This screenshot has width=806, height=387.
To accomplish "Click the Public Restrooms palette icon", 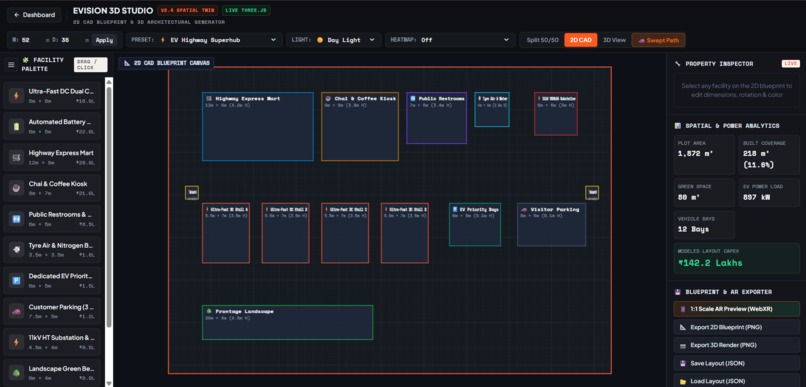I will click(x=16, y=219).
